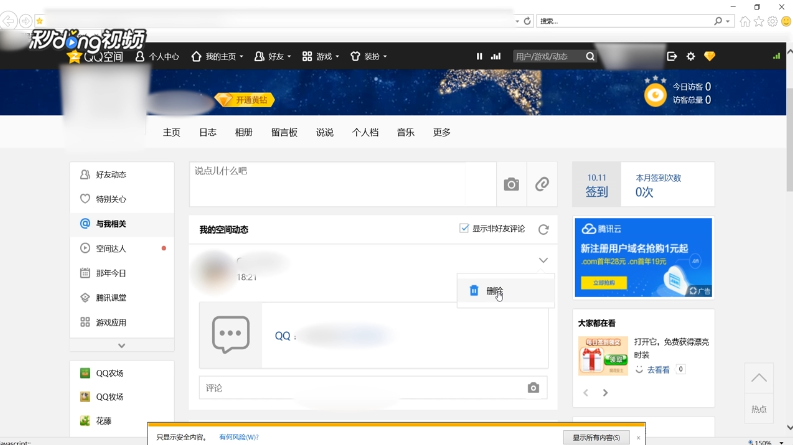Click the camera icon in the comment box

(533, 388)
